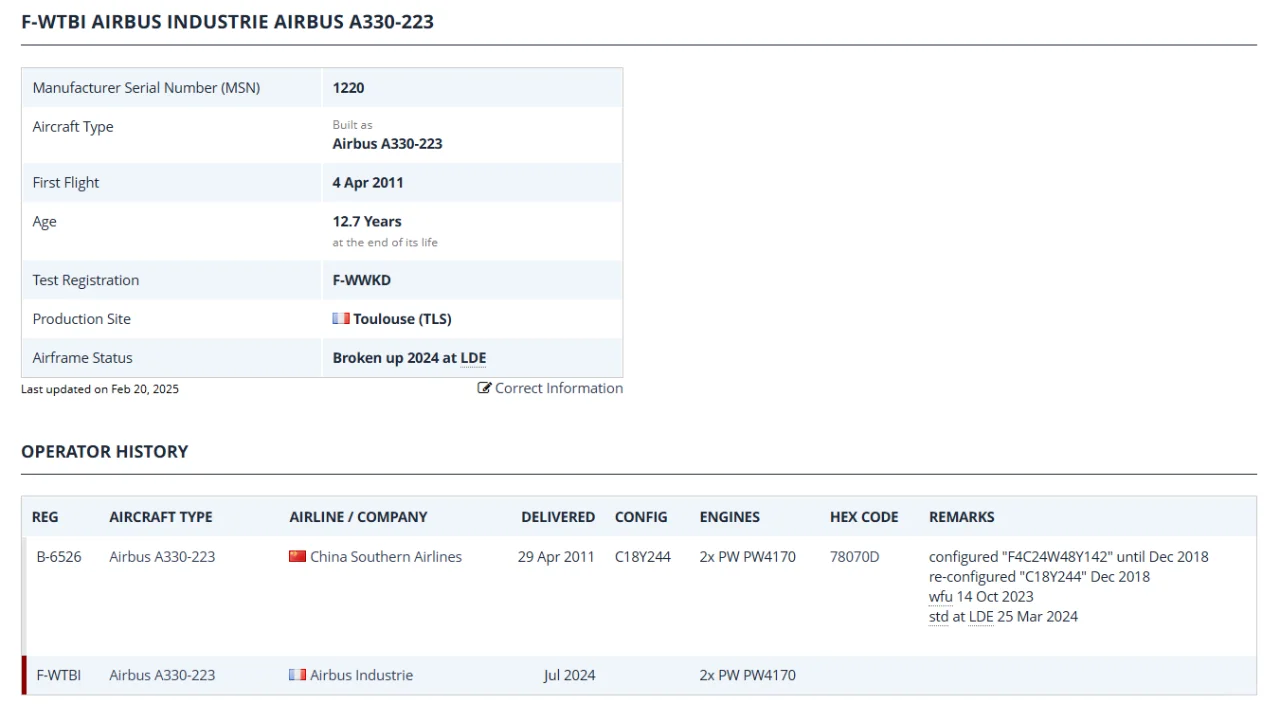Select the MSN value 1220
This screenshot has height=716, width=1280.
[348, 88]
